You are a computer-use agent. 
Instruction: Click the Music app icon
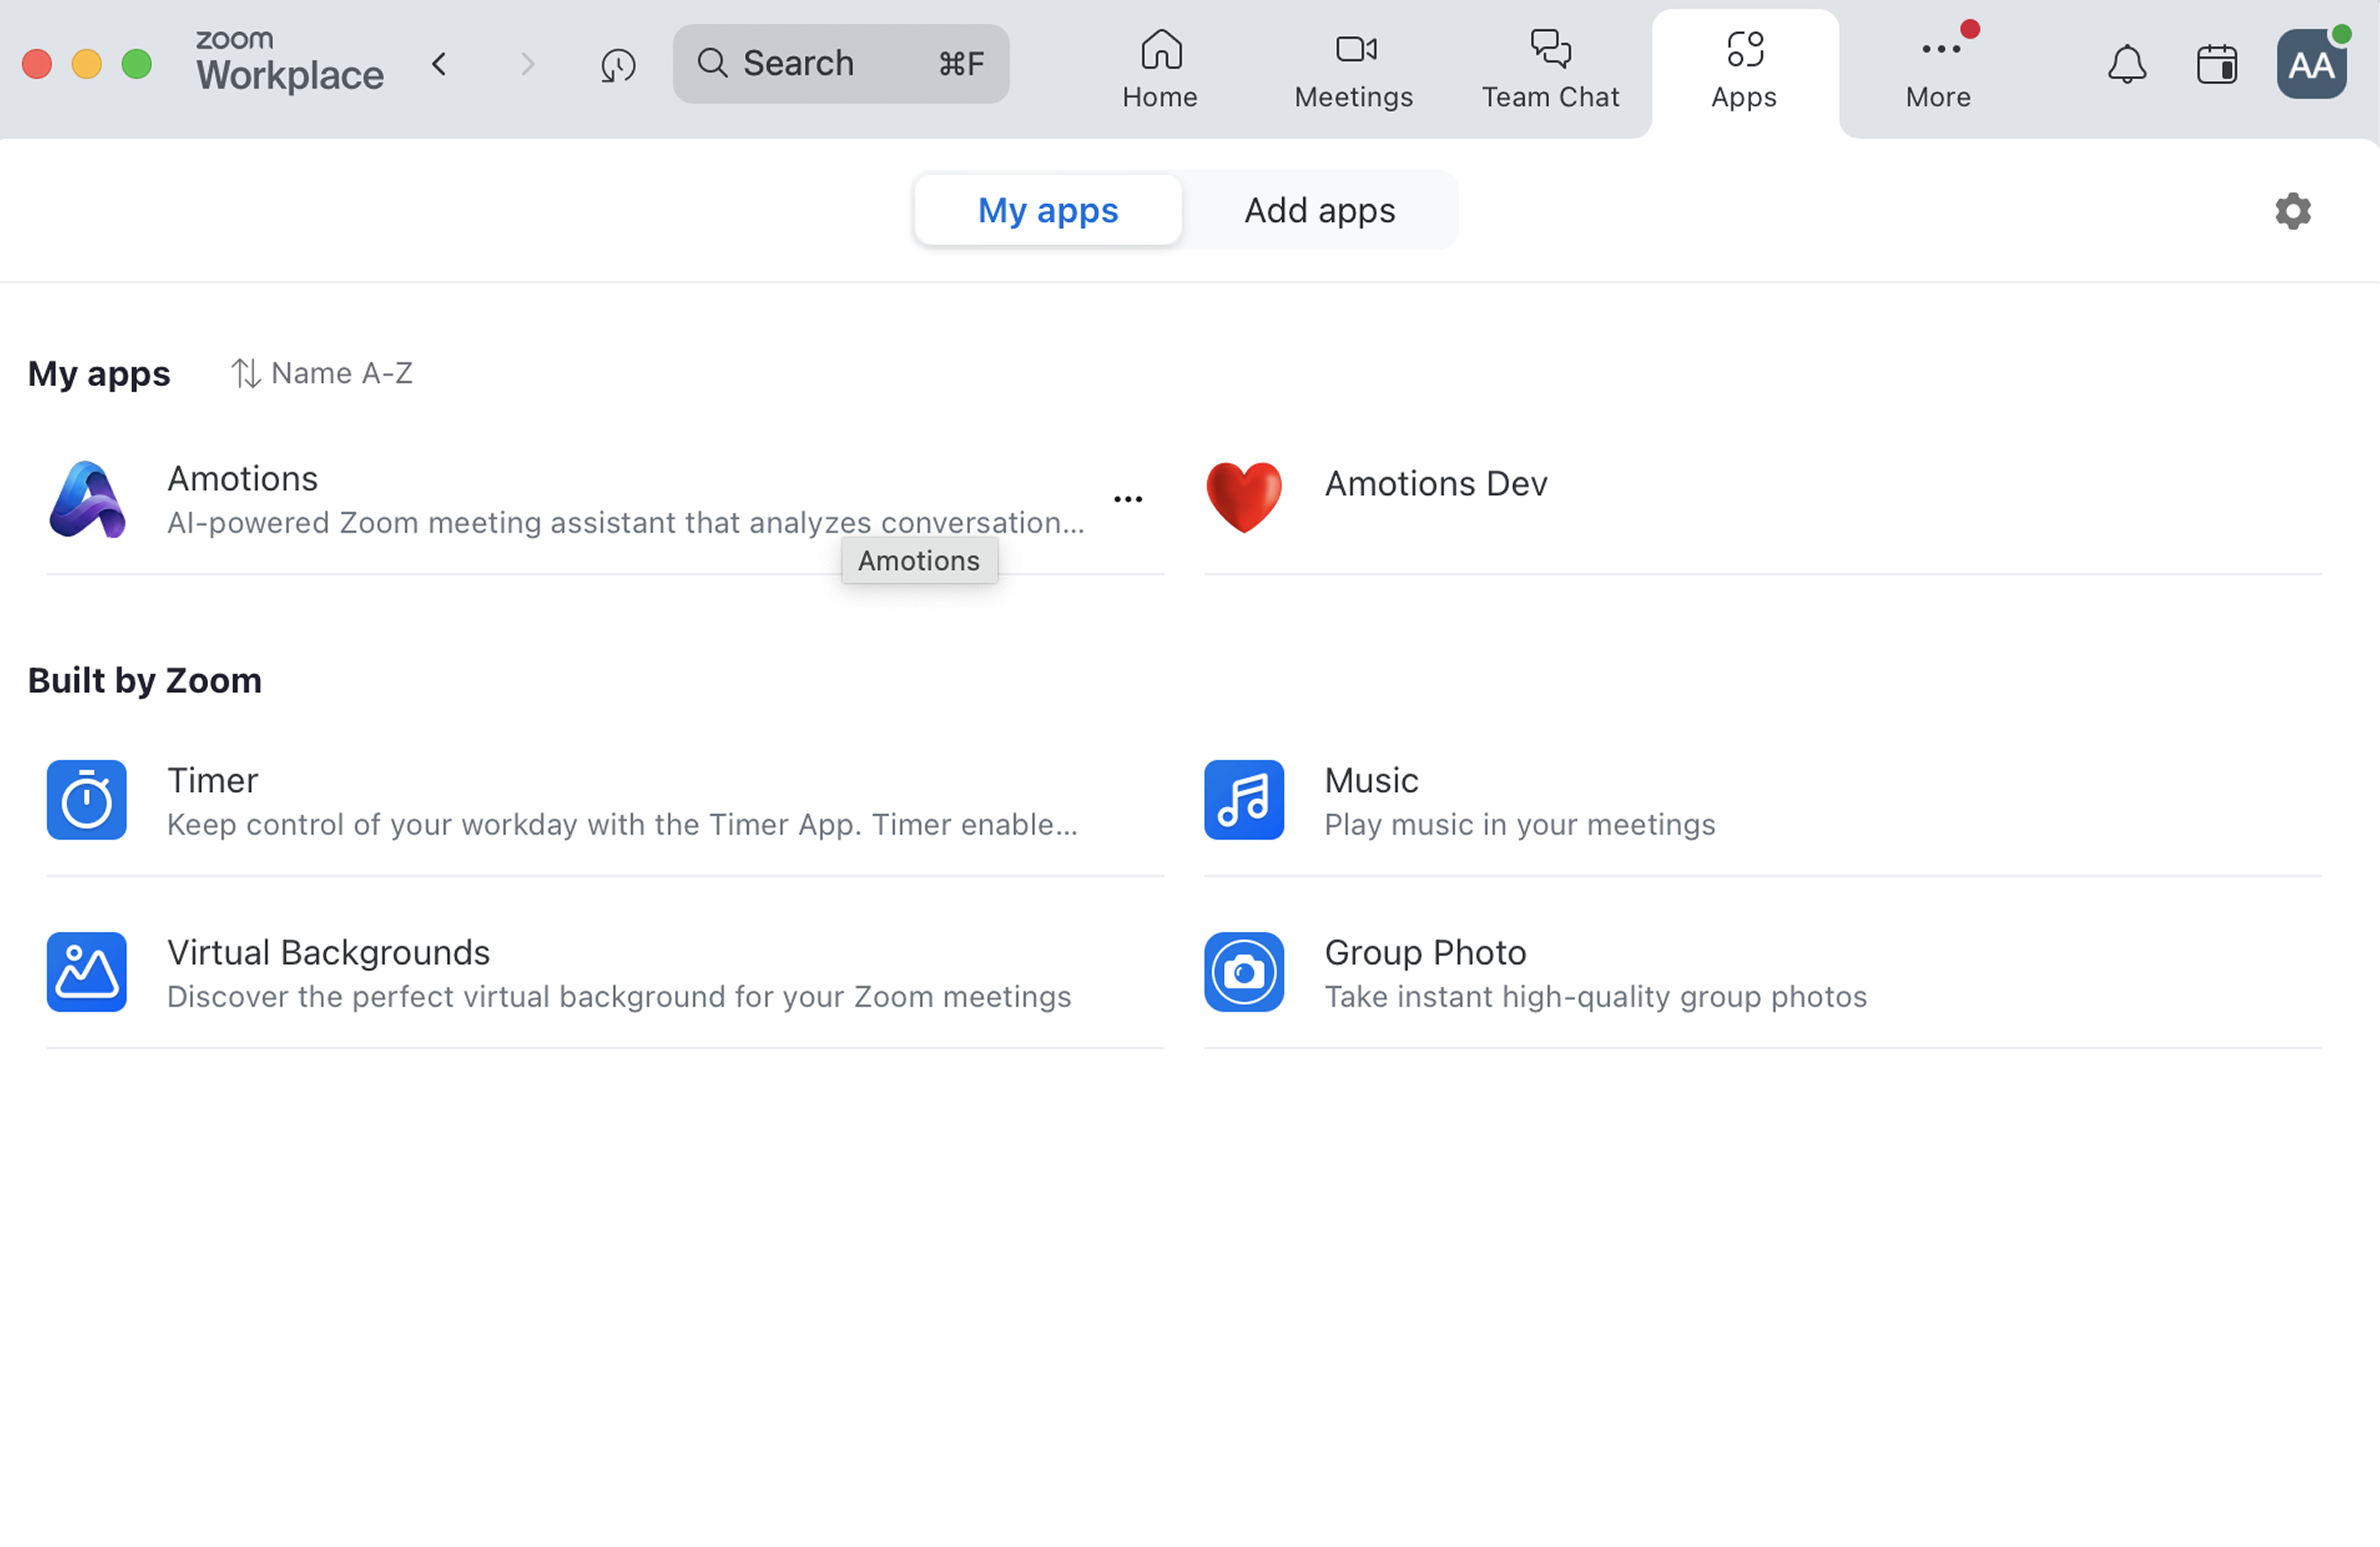(x=1243, y=800)
